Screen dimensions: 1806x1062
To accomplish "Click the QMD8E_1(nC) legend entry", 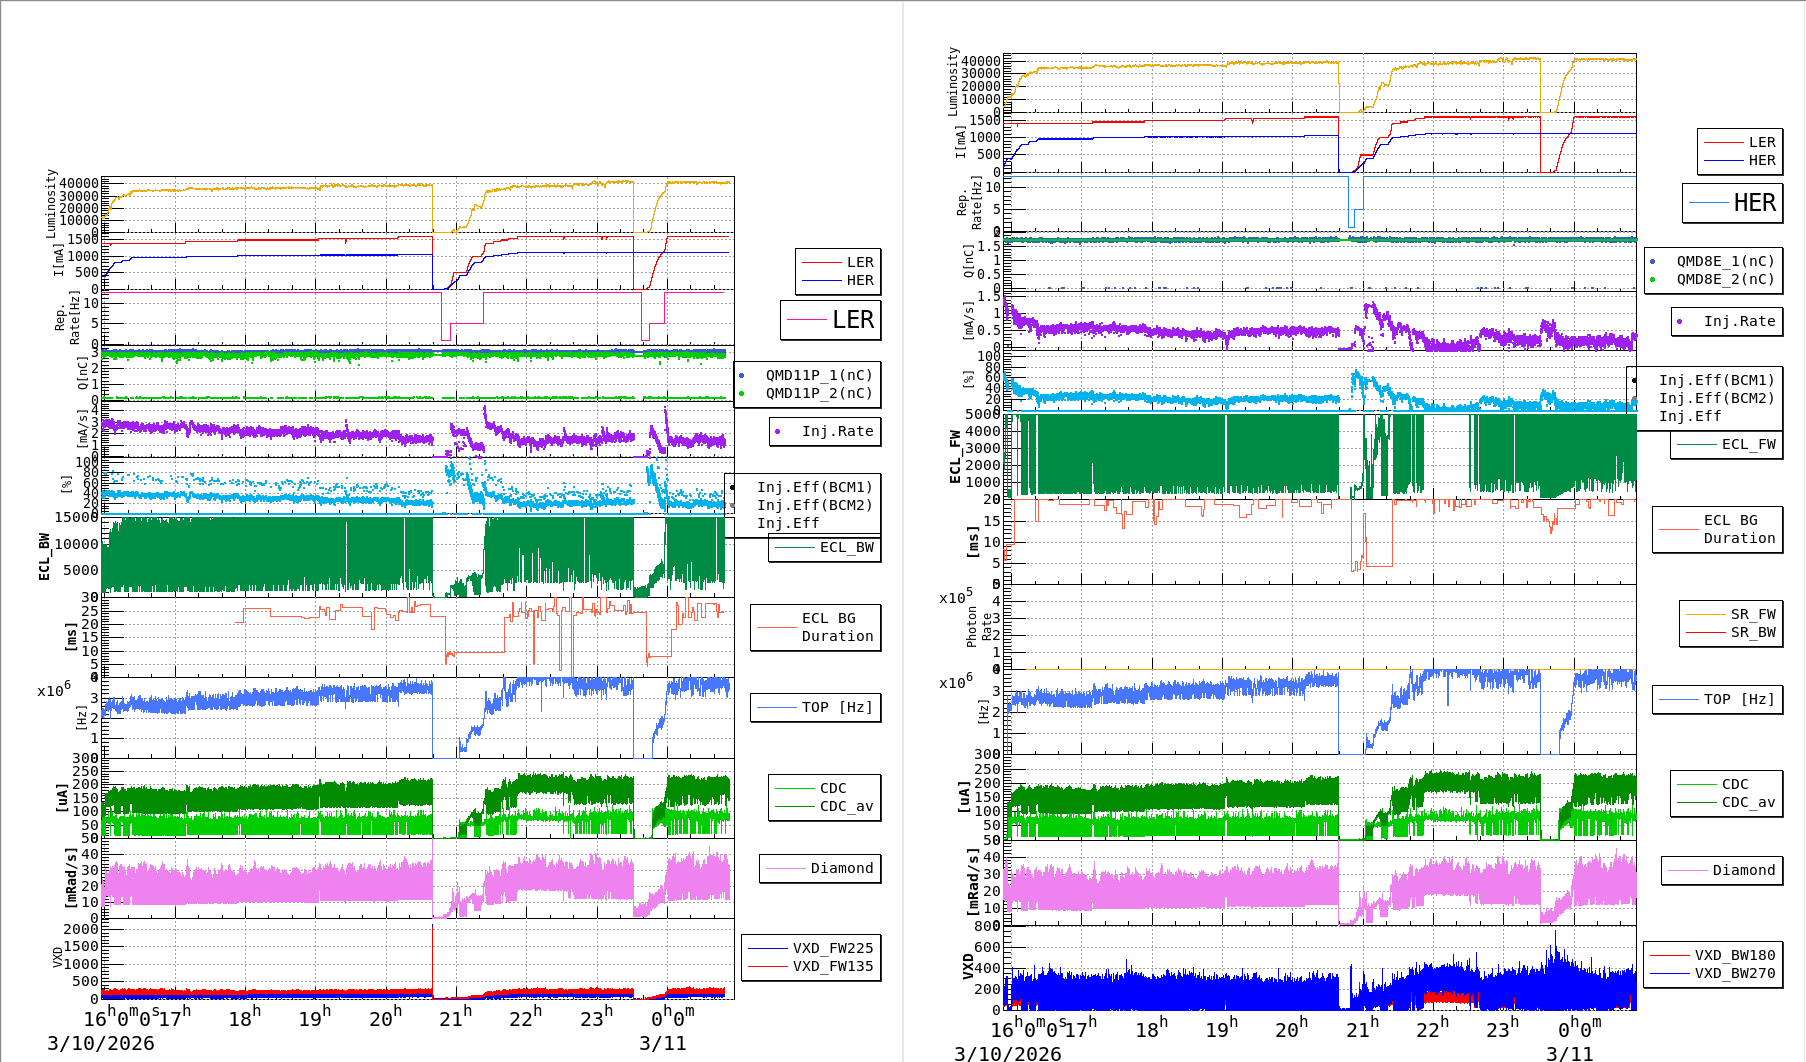I will [x=1714, y=261].
